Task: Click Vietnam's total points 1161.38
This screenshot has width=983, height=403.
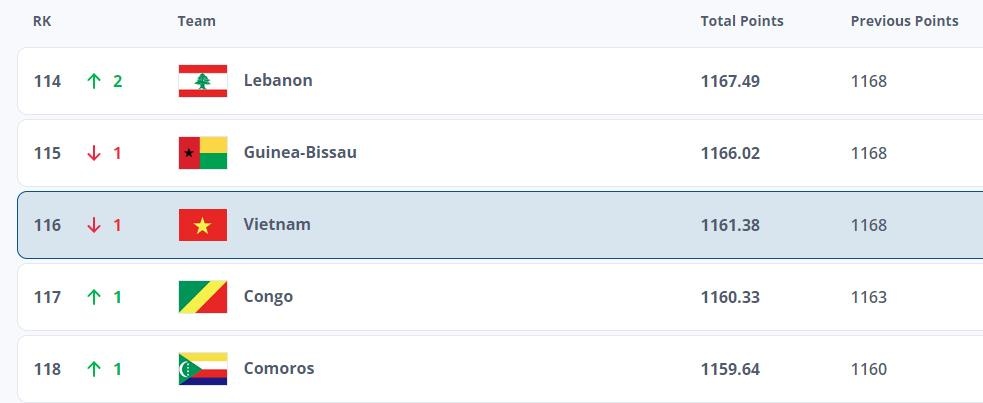Action: (730, 225)
